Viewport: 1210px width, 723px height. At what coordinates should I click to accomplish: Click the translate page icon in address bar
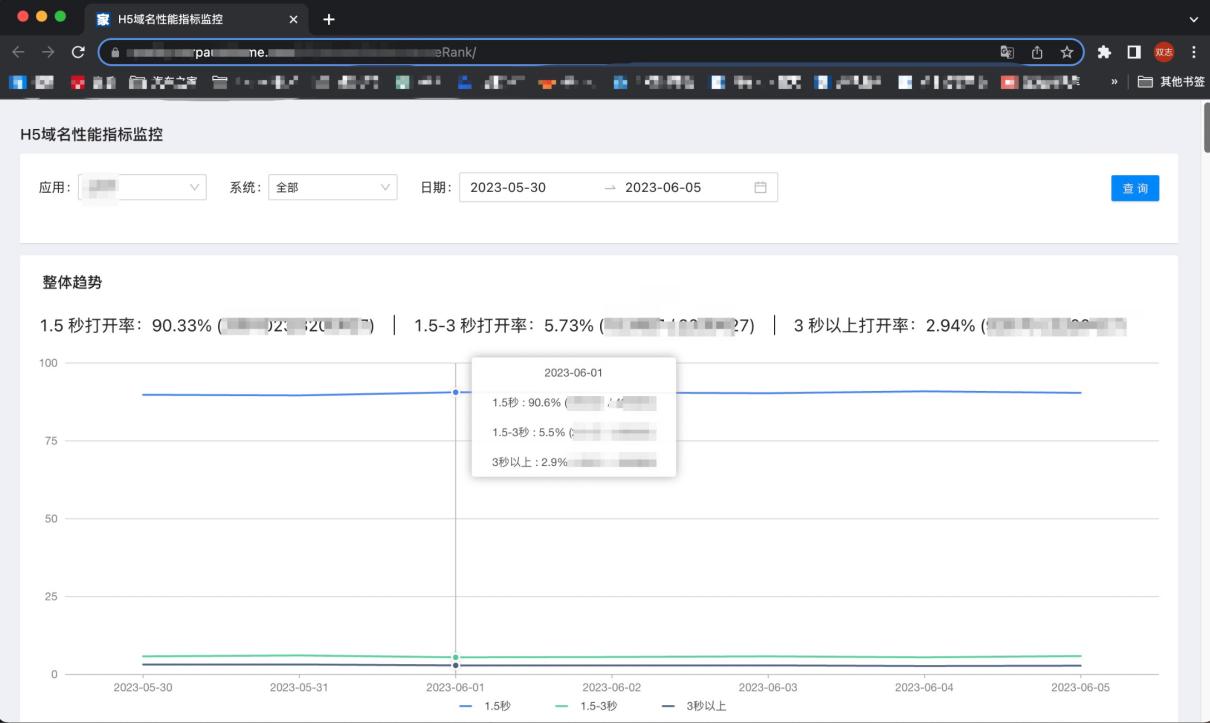1007,52
